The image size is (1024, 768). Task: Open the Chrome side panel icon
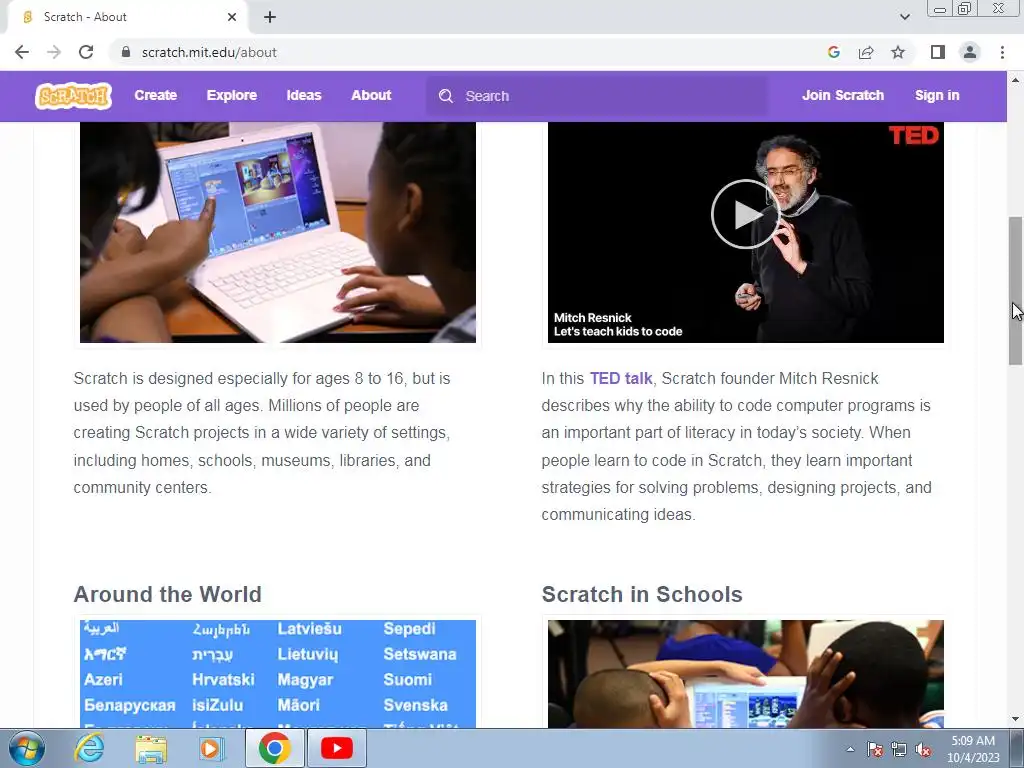pyautogui.click(x=938, y=52)
